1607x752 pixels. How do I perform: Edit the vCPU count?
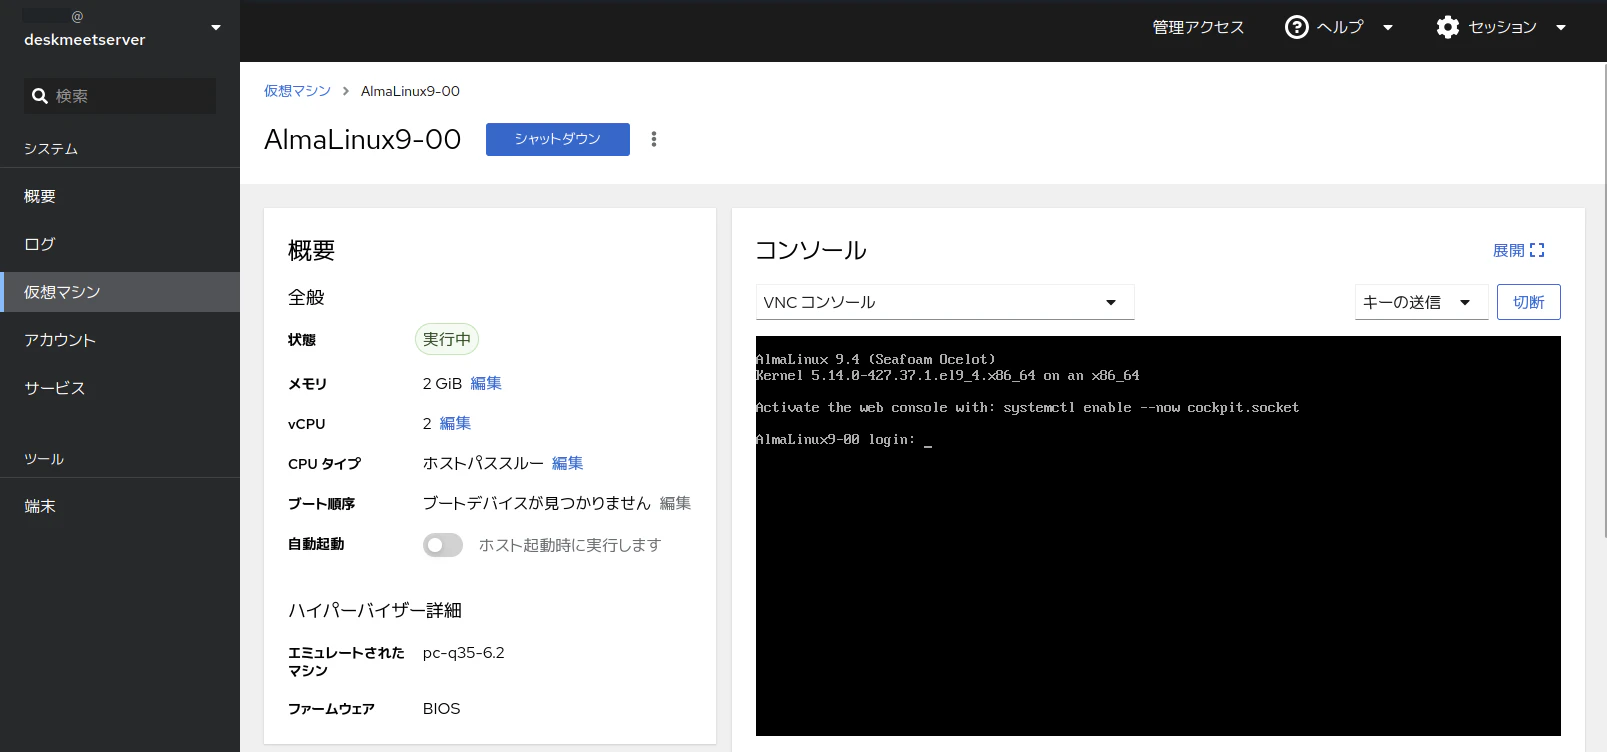(455, 423)
